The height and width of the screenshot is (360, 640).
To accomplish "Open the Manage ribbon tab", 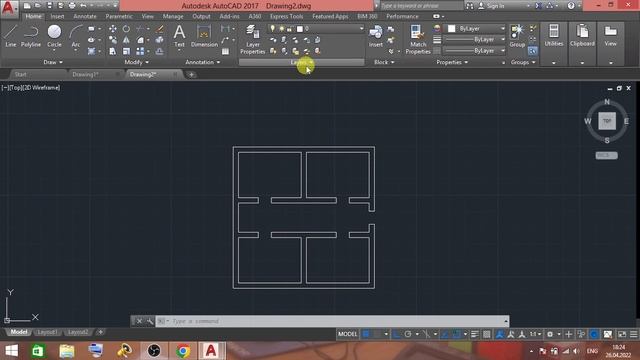I will 173,16.
